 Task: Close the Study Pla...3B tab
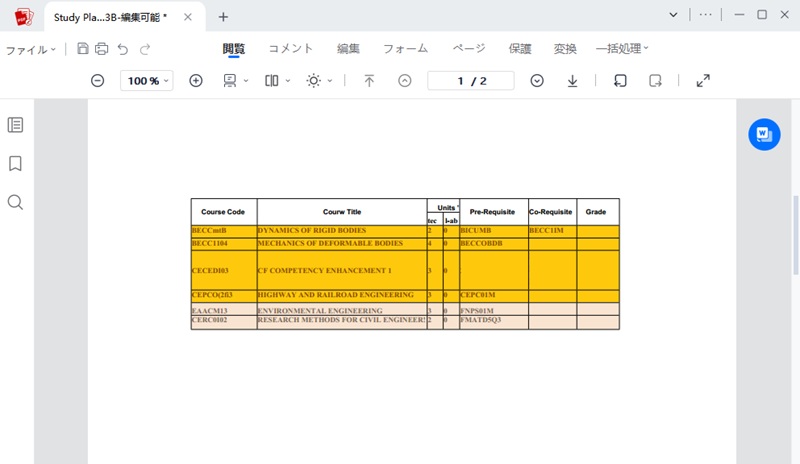click(188, 17)
